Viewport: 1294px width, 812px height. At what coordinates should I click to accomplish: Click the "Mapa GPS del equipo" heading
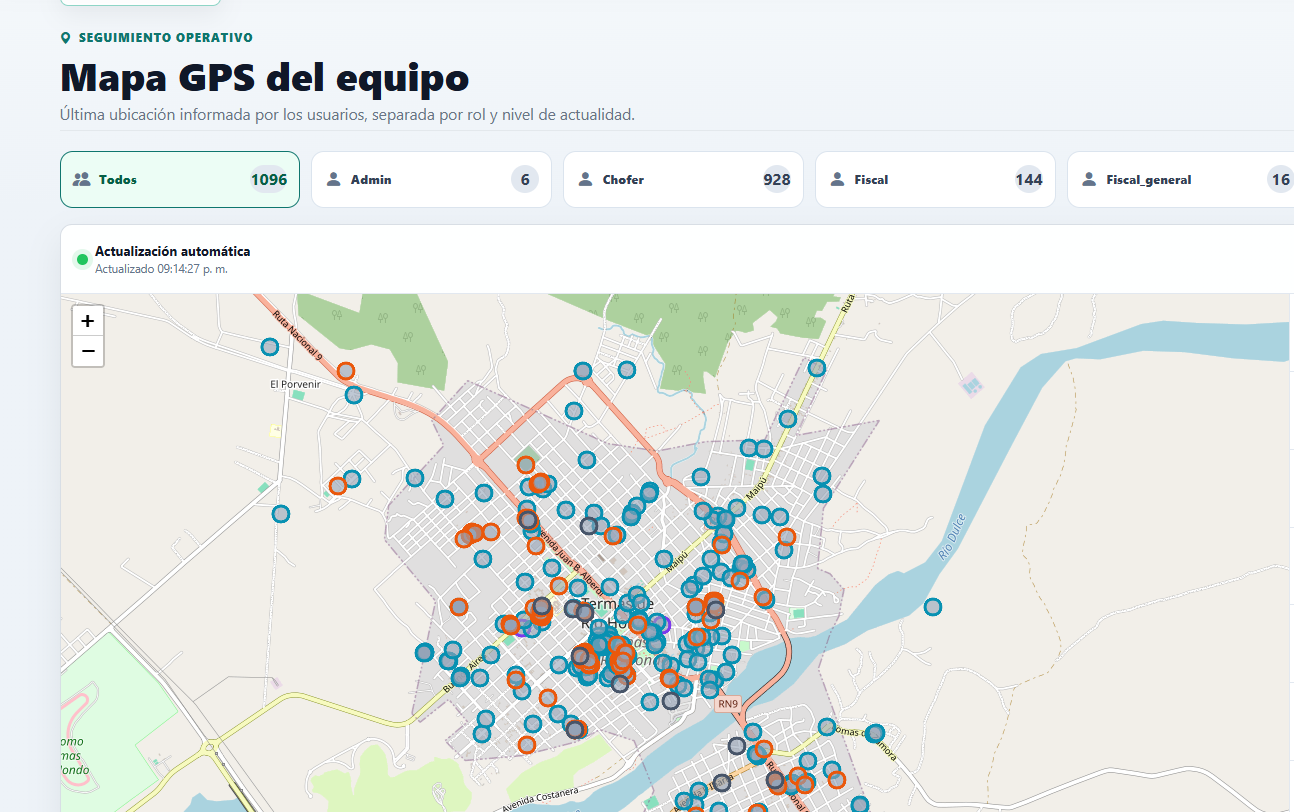coord(265,77)
